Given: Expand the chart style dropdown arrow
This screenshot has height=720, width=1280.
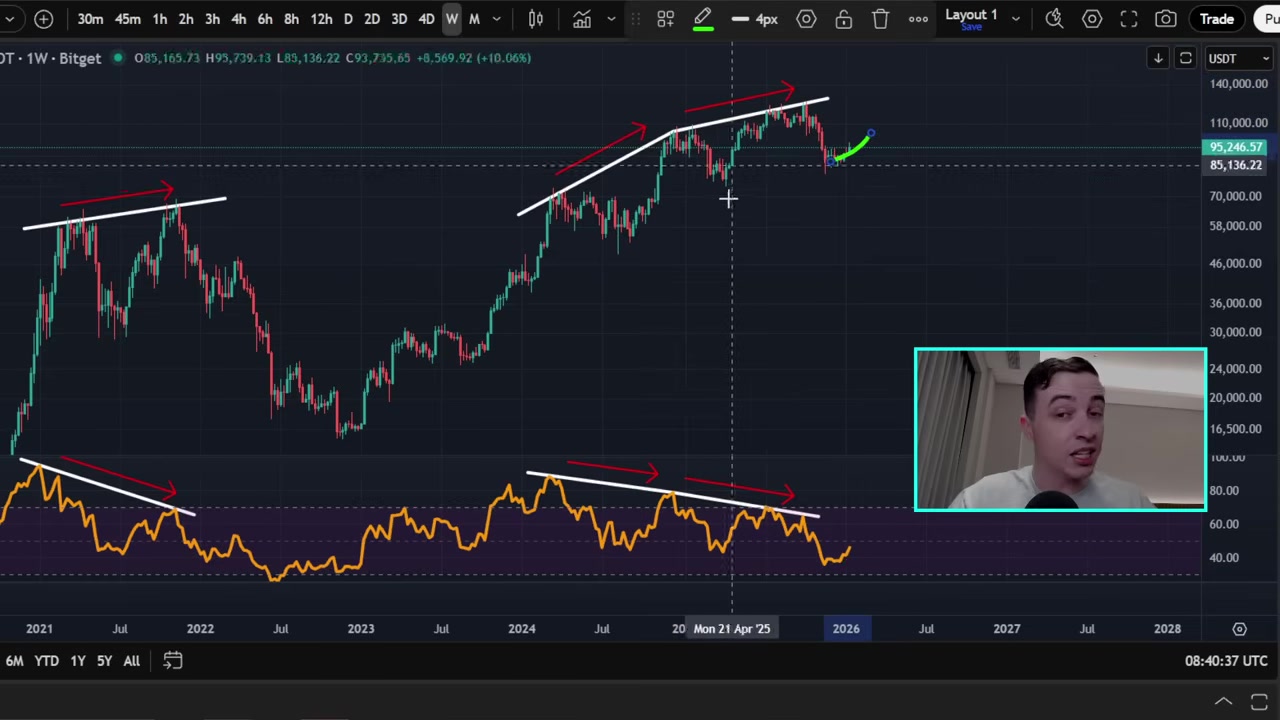Looking at the screenshot, I should [x=610, y=18].
